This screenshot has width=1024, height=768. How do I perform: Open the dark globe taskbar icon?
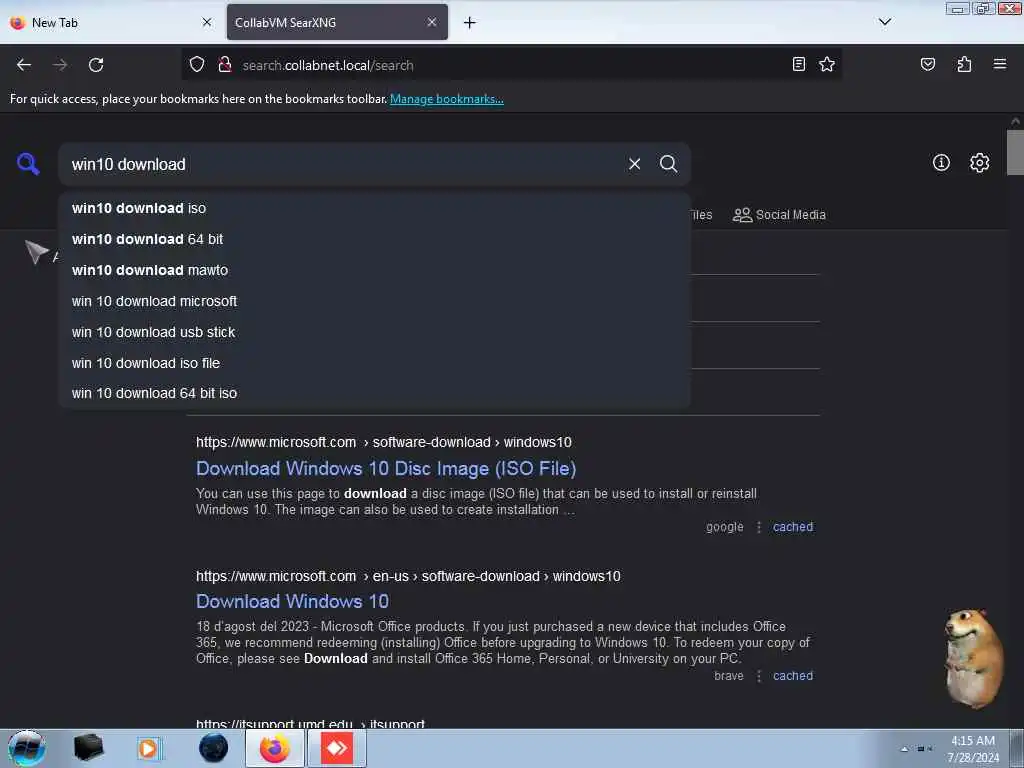tap(213, 748)
